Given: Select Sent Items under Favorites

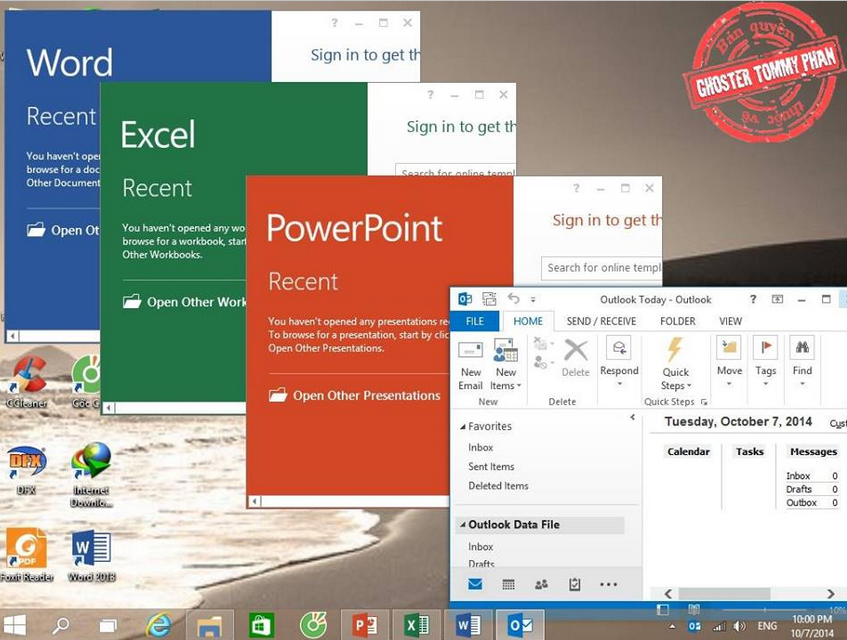Looking at the screenshot, I should tap(491, 467).
